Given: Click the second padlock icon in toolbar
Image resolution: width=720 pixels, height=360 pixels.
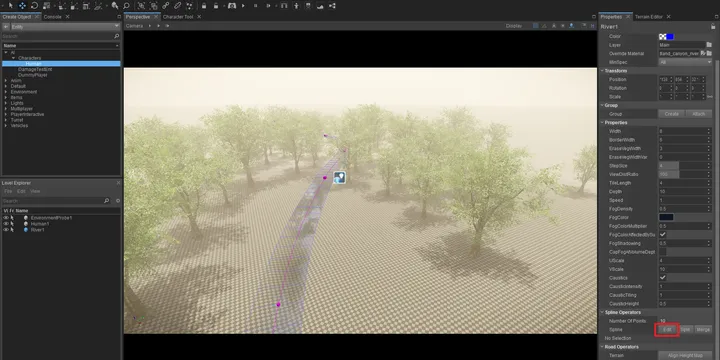Looking at the screenshot, I should (x=216, y=6).
